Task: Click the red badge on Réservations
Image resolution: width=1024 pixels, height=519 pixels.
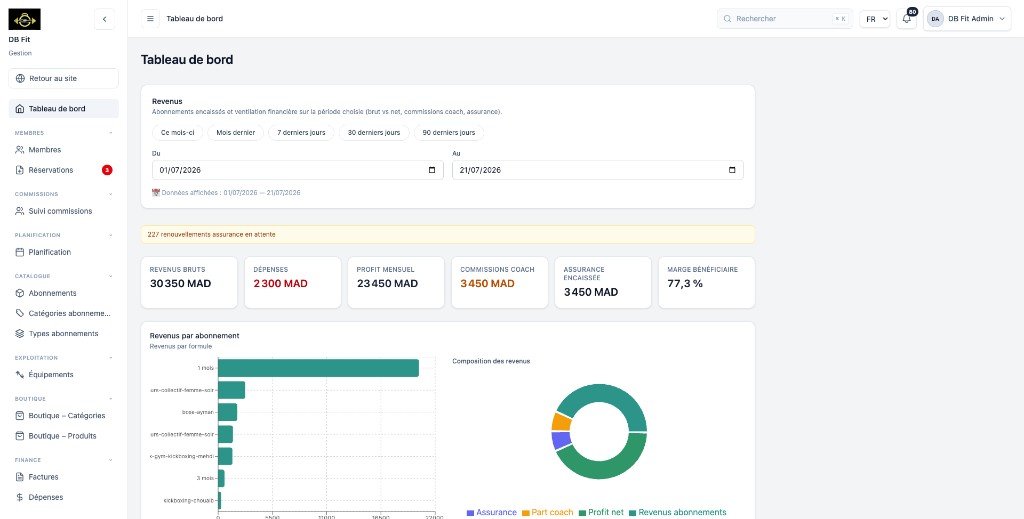Action: tap(107, 170)
